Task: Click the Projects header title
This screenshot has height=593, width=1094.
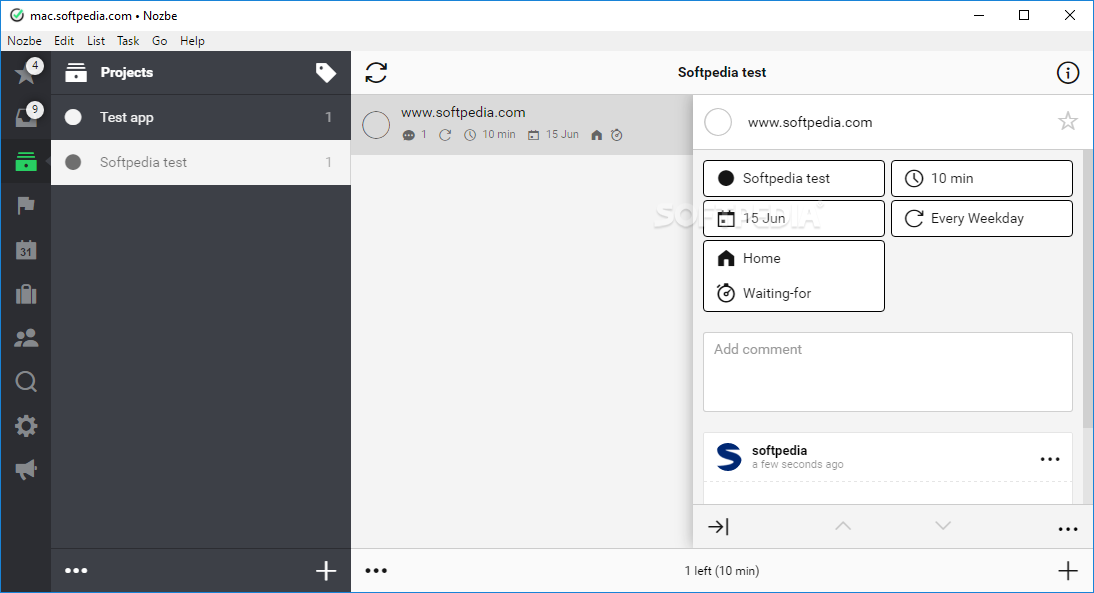Action: click(126, 72)
